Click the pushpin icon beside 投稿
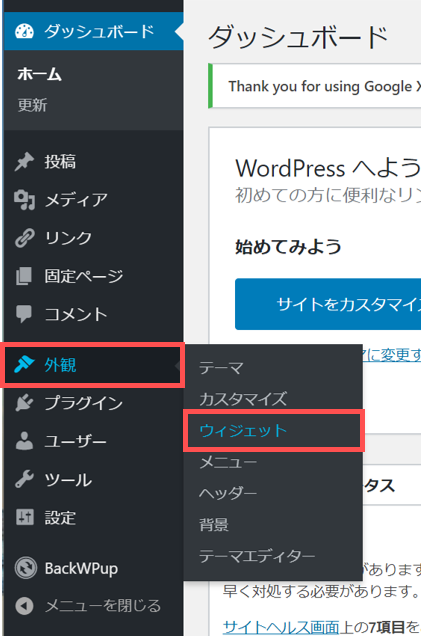Image resolution: width=421 pixels, height=636 pixels. point(24,161)
